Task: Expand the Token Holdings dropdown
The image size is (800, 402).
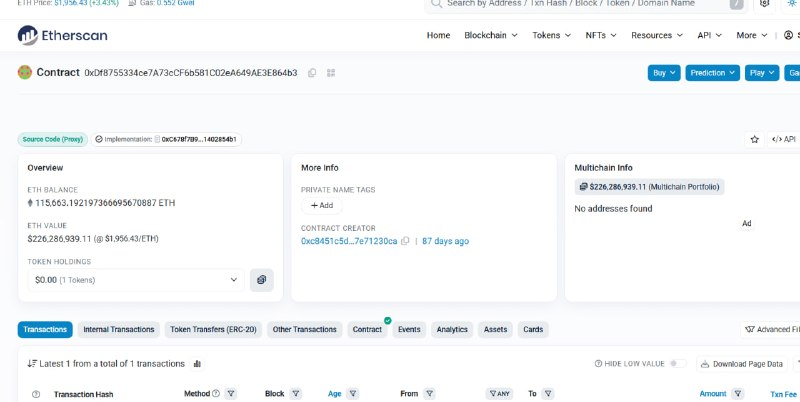Action: tap(136, 280)
